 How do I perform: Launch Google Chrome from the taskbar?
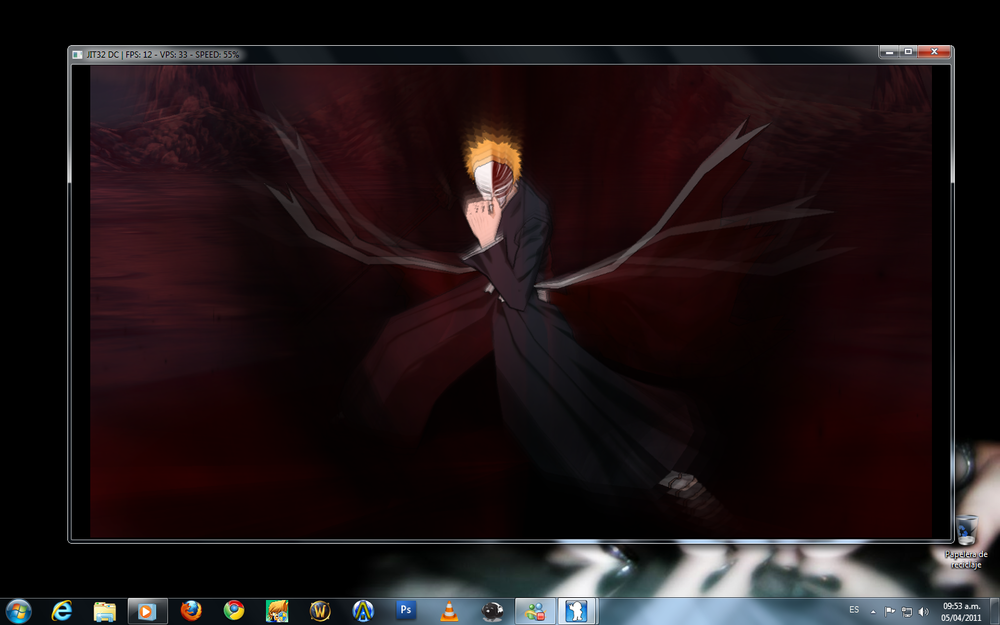point(233,611)
